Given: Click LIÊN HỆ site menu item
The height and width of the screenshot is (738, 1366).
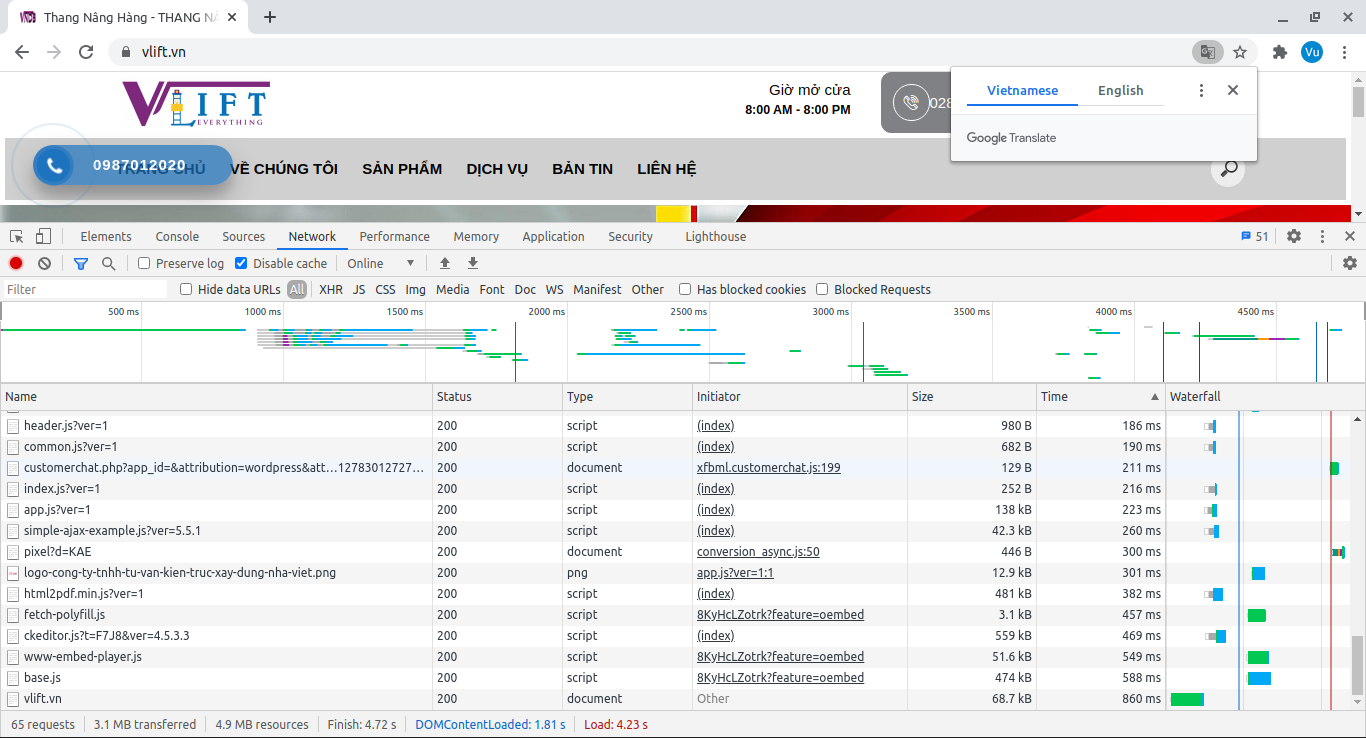Looking at the screenshot, I should point(667,169).
